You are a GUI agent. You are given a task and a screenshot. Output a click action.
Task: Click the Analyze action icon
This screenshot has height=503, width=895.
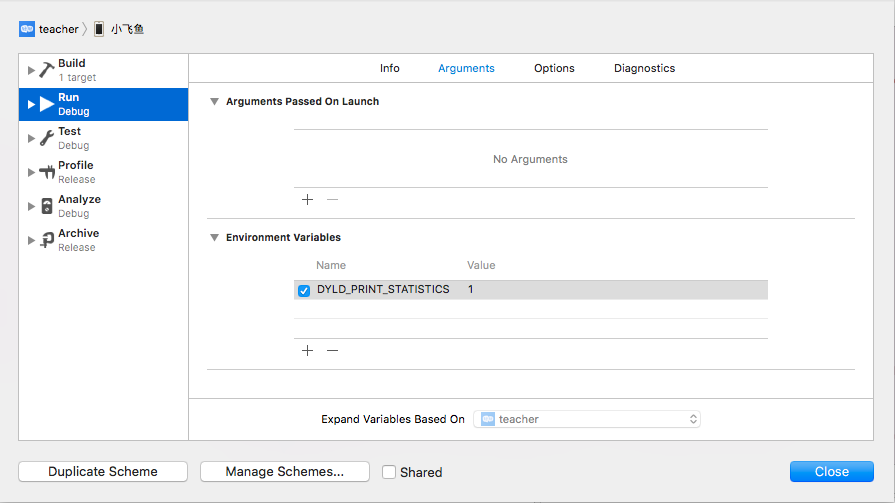(x=47, y=206)
